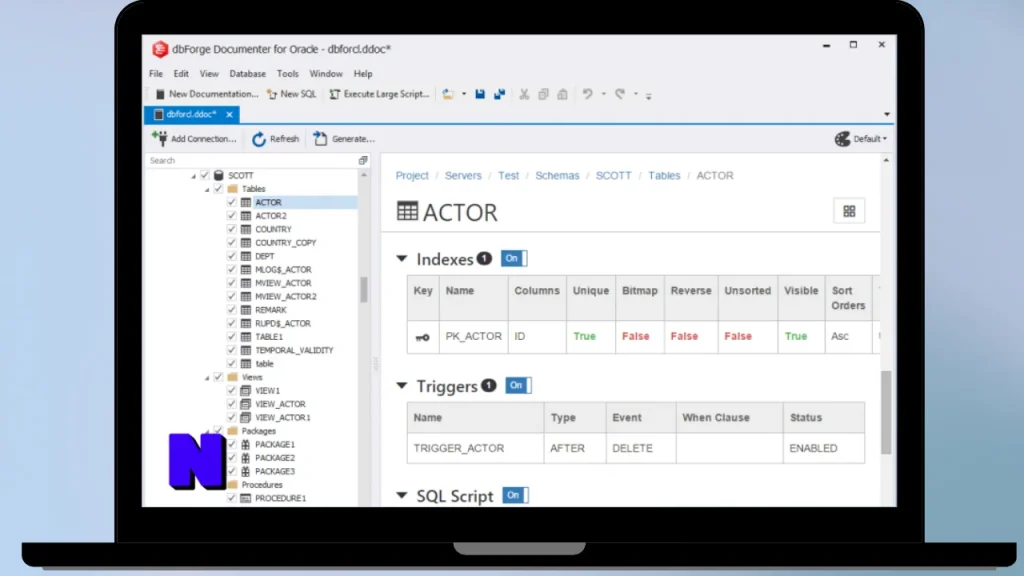Uncheck the COUNTRY table checkbox
This screenshot has width=1024, height=576.
tap(231, 229)
